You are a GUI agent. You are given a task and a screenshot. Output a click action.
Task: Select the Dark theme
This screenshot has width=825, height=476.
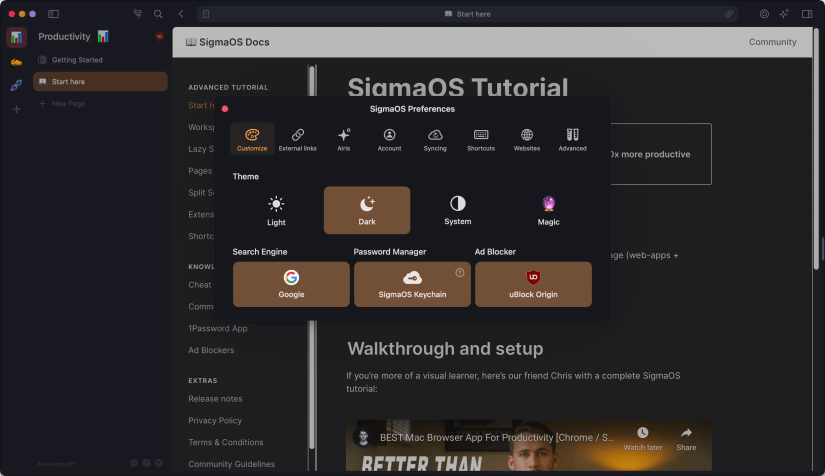click(367, 210)
